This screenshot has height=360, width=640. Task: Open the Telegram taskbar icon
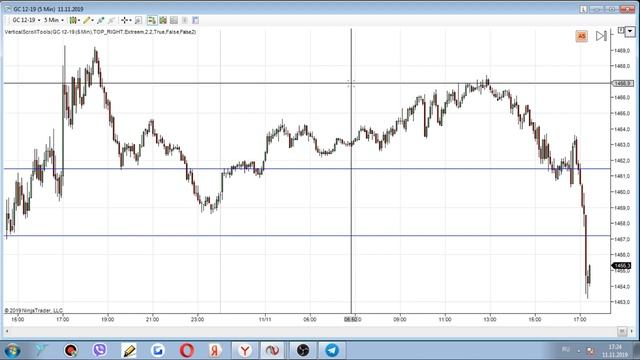tap(332, 350)
